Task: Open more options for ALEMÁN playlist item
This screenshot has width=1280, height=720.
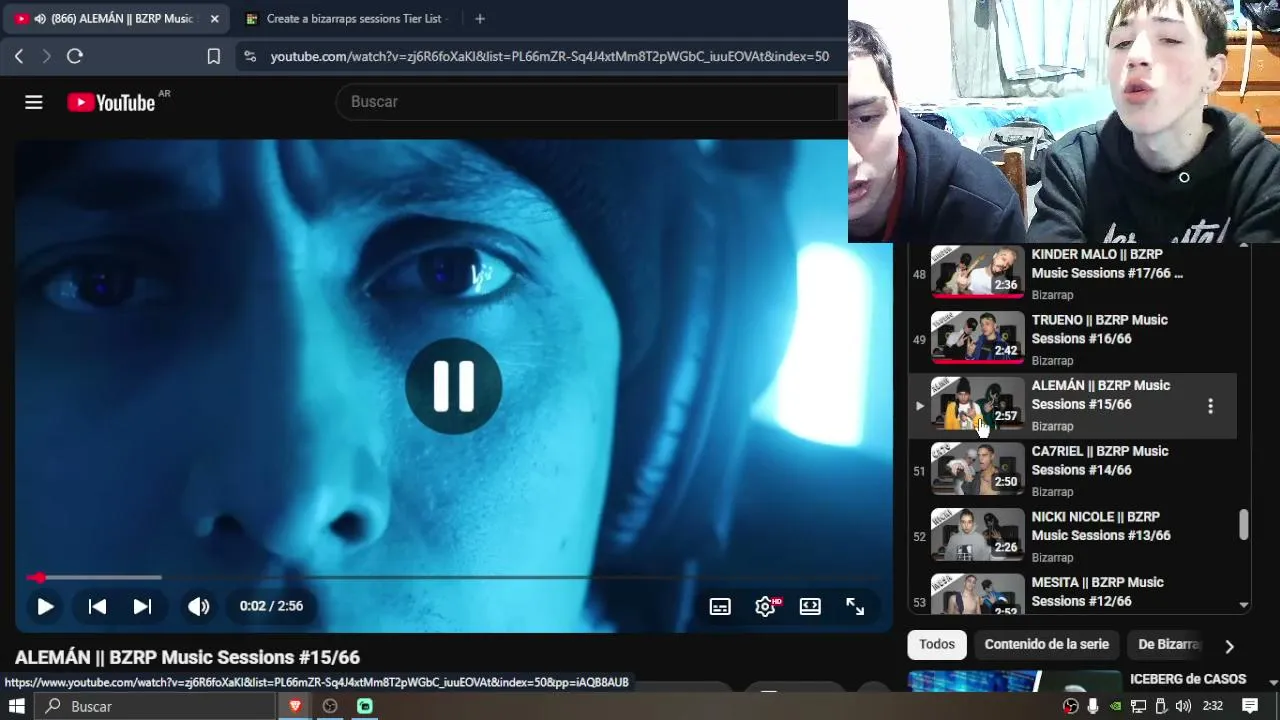Action: pyautogui.click(x=1210, y=406)
